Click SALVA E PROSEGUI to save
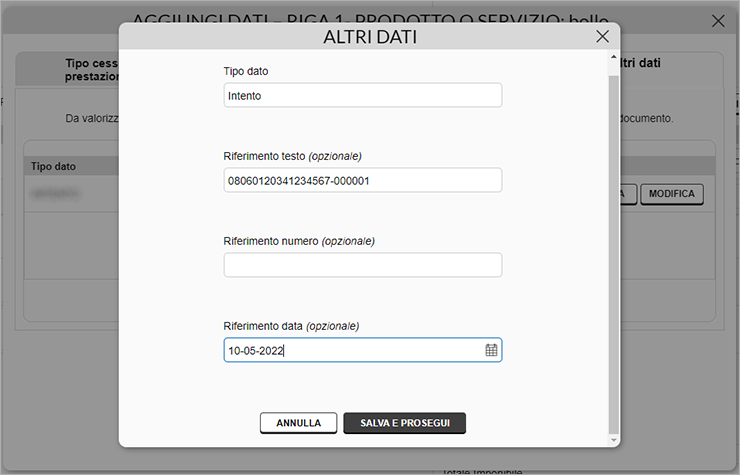This screenshot has height=475, width=740. [404, 423]
